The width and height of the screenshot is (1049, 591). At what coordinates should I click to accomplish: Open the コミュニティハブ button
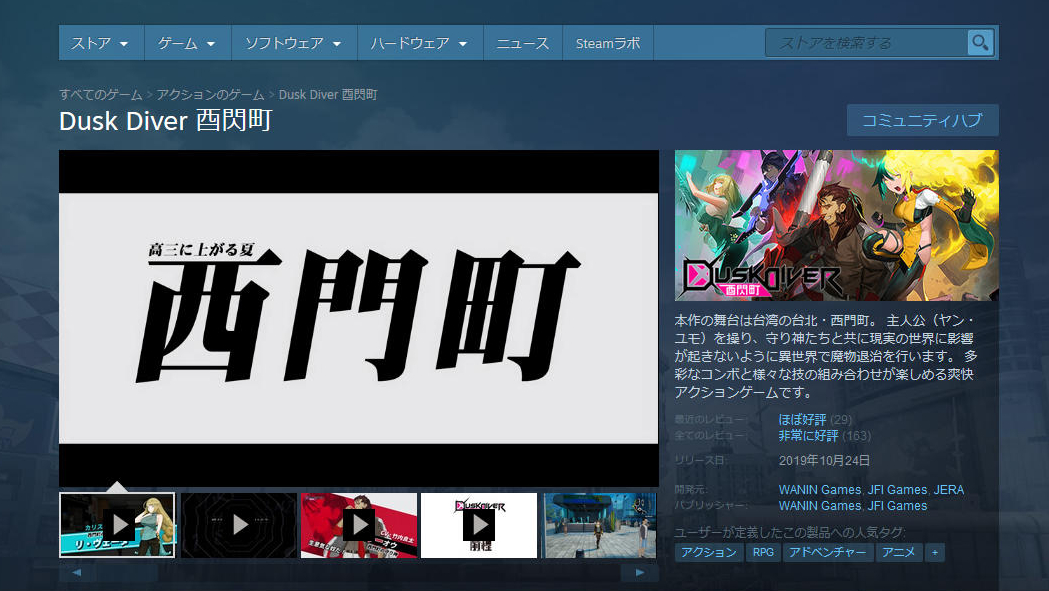coord(922,120)
